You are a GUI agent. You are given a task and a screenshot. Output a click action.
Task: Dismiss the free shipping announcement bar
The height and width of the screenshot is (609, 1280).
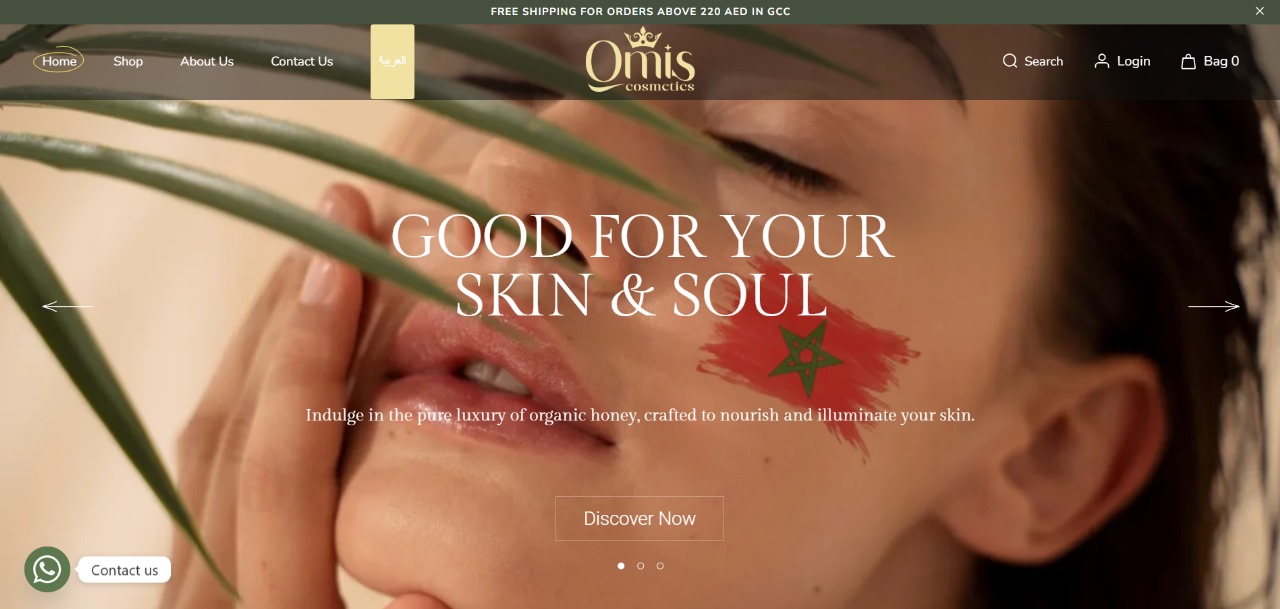(1259, 11)
